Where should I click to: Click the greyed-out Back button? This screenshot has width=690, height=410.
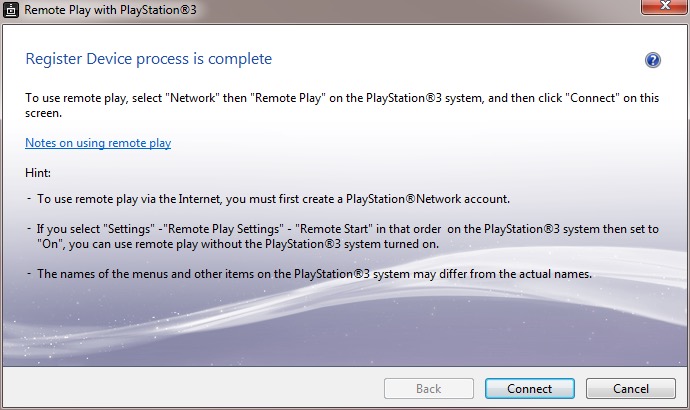point(429,388)
